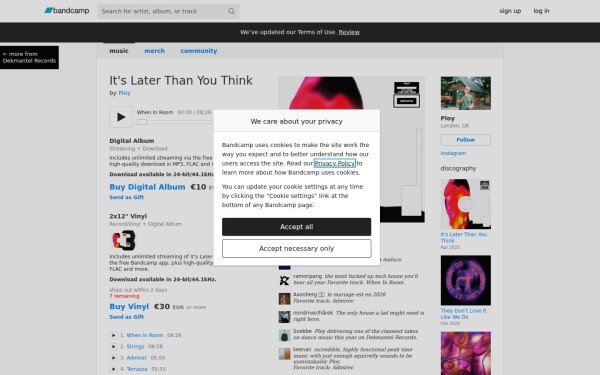Open the When In Room track link
This screenshot has height=375, width=600.
click(145, 335)
